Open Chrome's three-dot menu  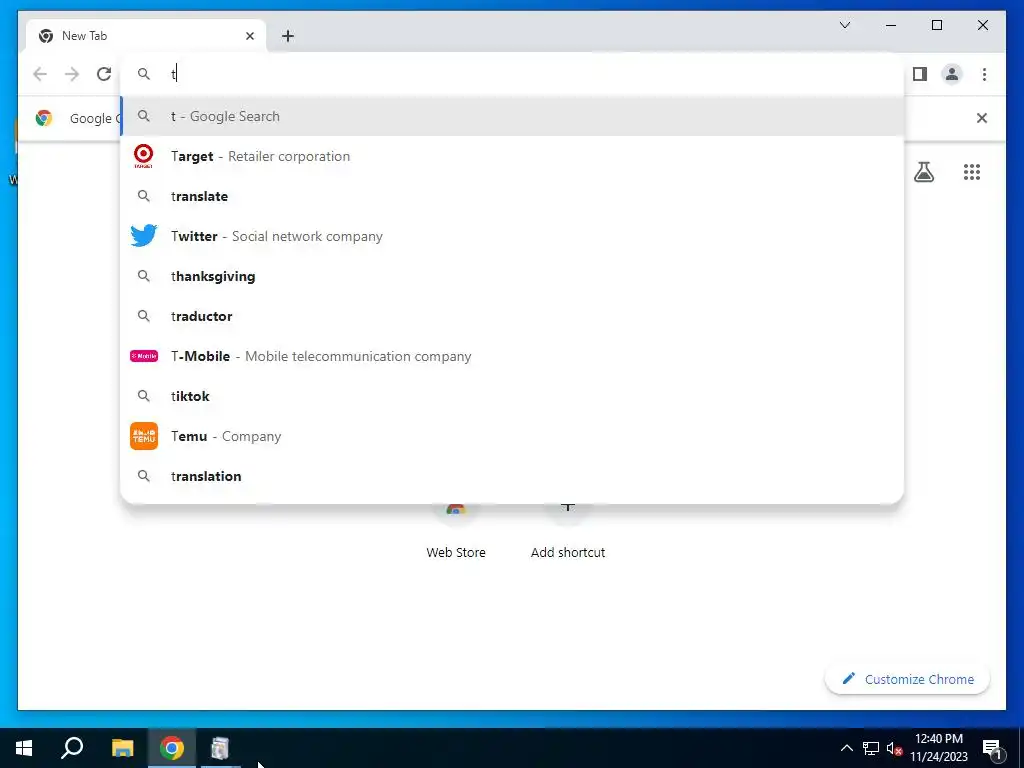[984, 74]
